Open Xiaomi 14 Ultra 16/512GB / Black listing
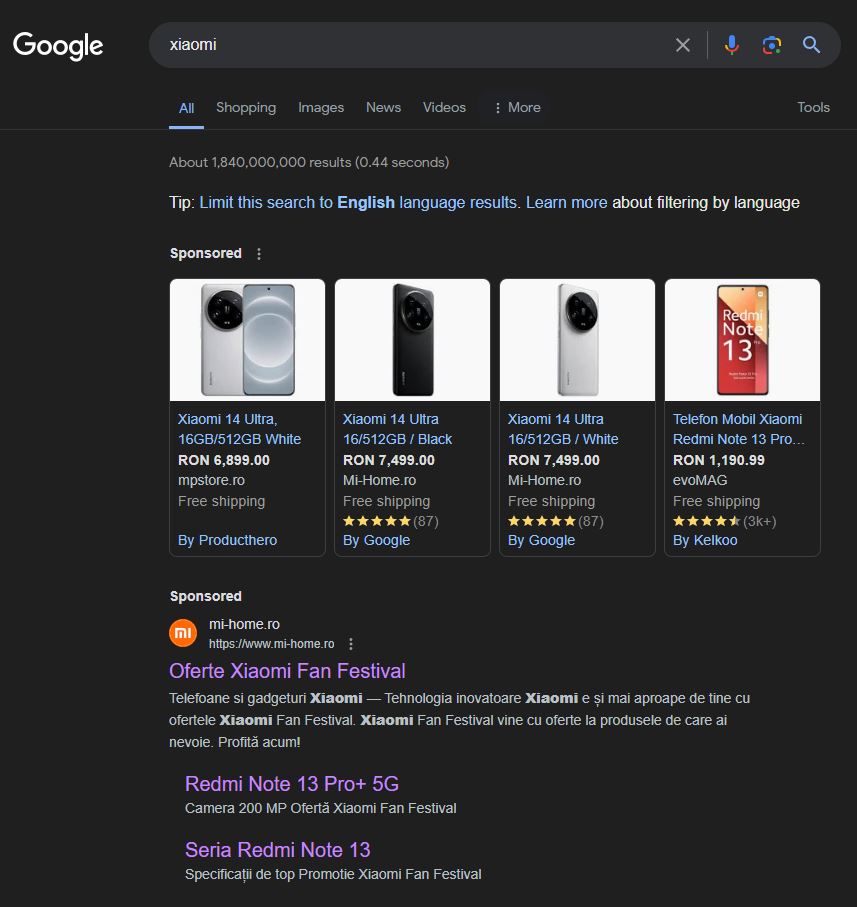This screenshot has height=907, width=857. pyautogui.click(x=398, y=429)
